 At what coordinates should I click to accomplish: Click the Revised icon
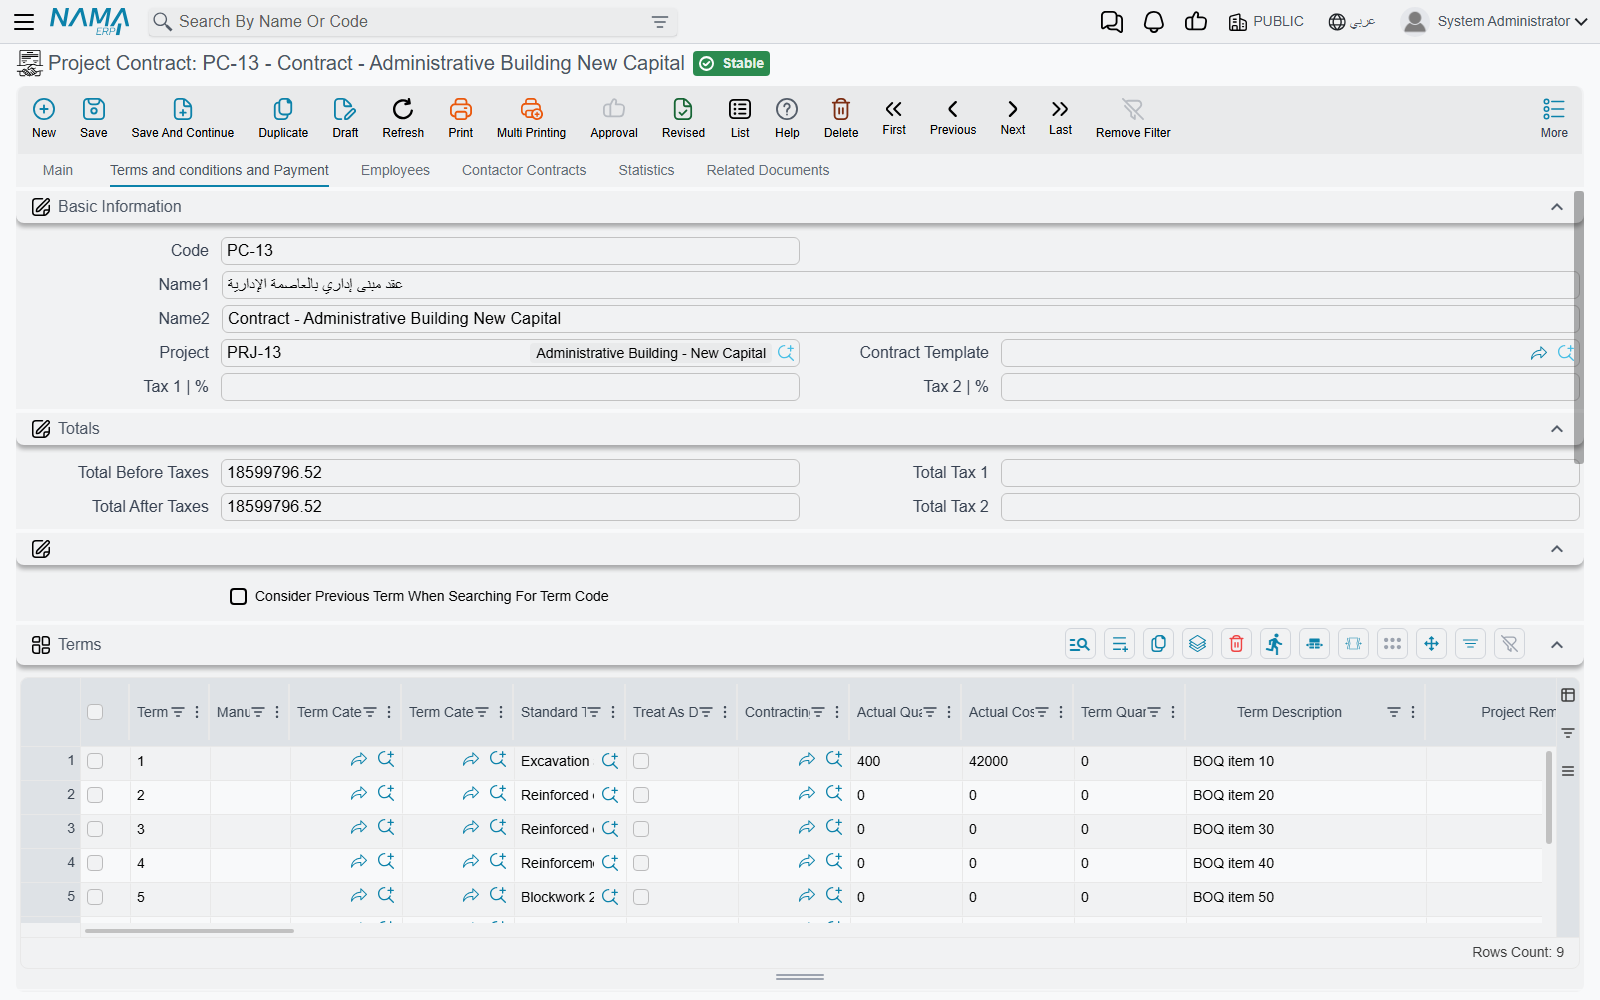coord(683,109)
